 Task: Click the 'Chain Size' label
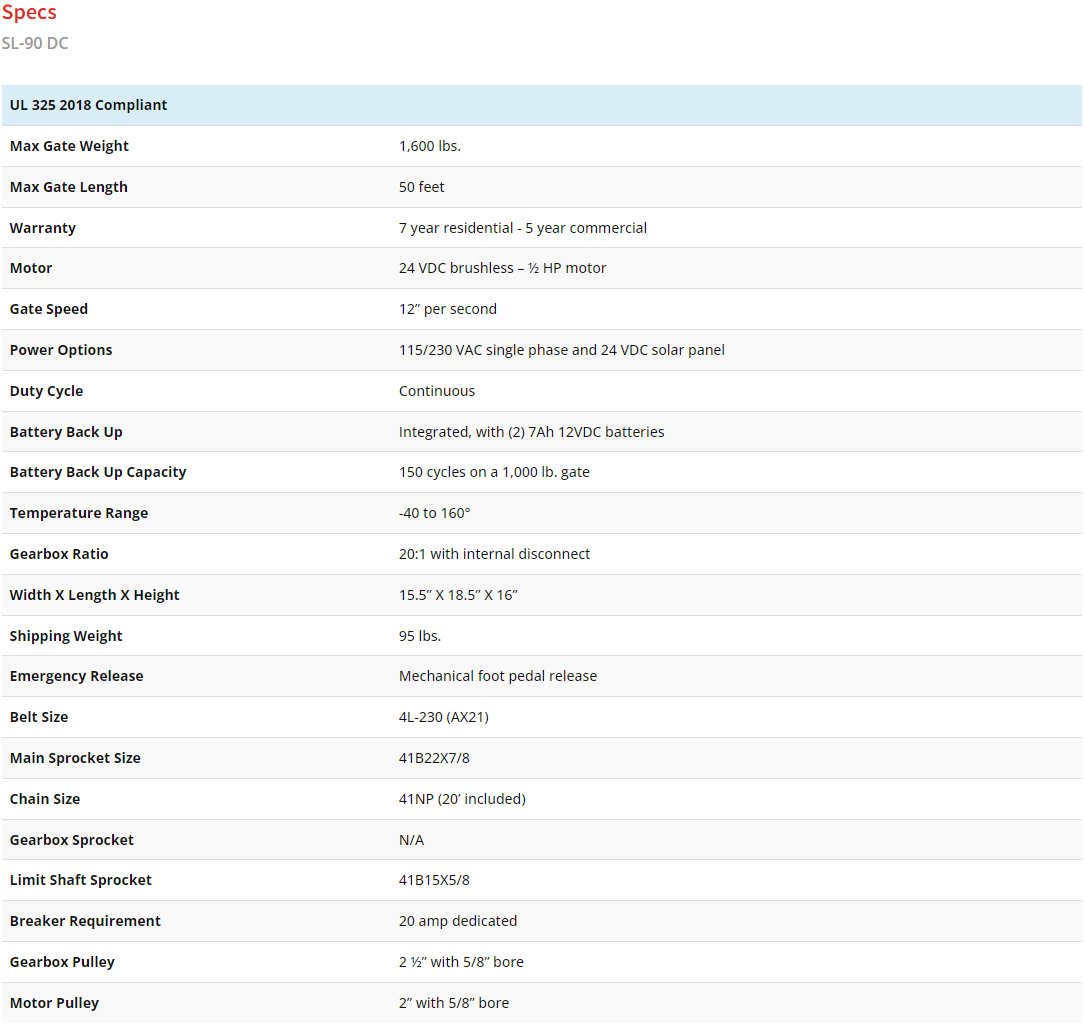click(x=44, y=799)
